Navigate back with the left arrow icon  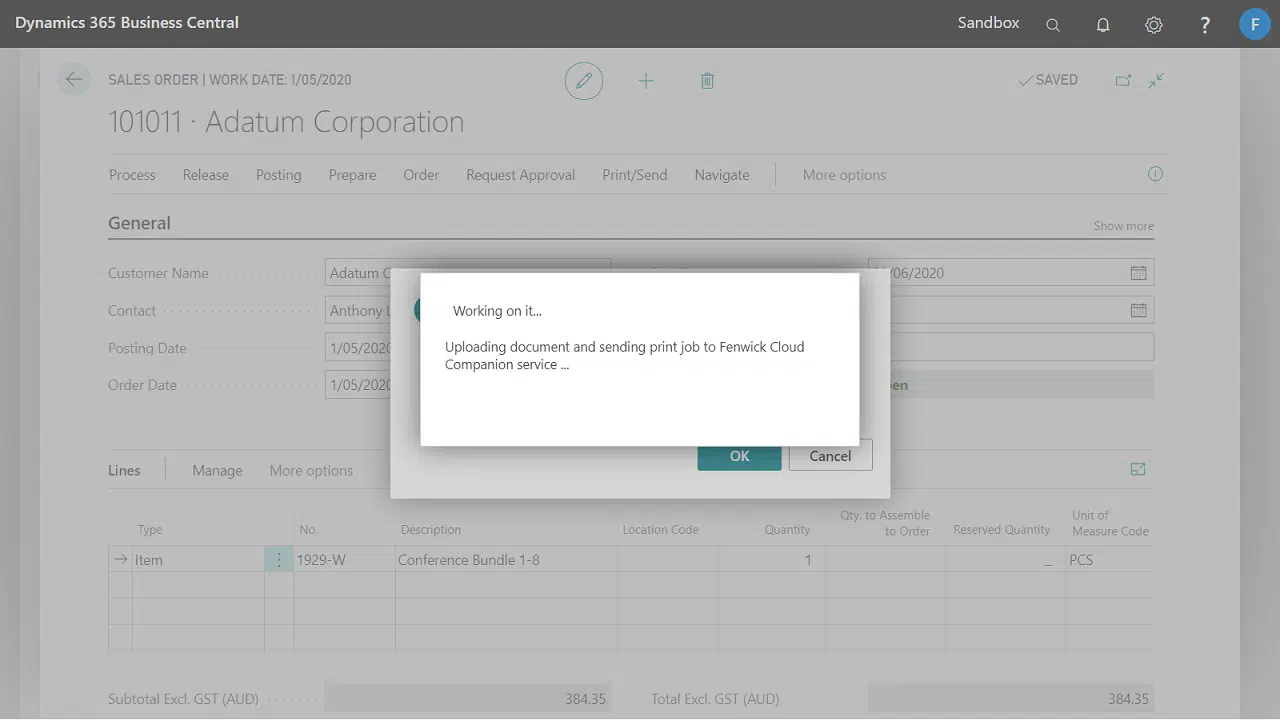pyautogui.click(x=73, y=79)
